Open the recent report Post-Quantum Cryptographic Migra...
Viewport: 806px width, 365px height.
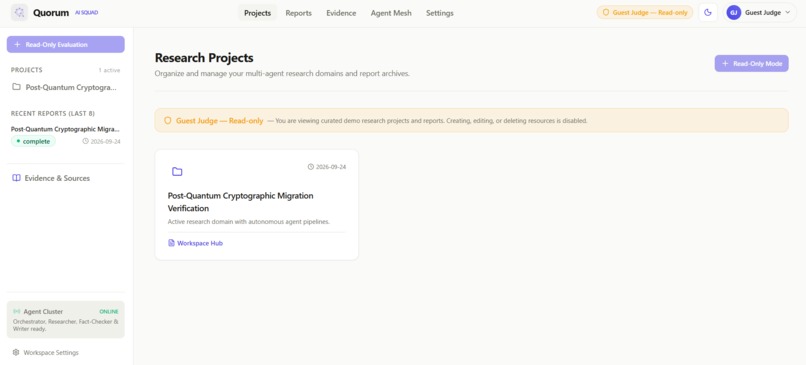pyautogui.click(x=65, y=129)
